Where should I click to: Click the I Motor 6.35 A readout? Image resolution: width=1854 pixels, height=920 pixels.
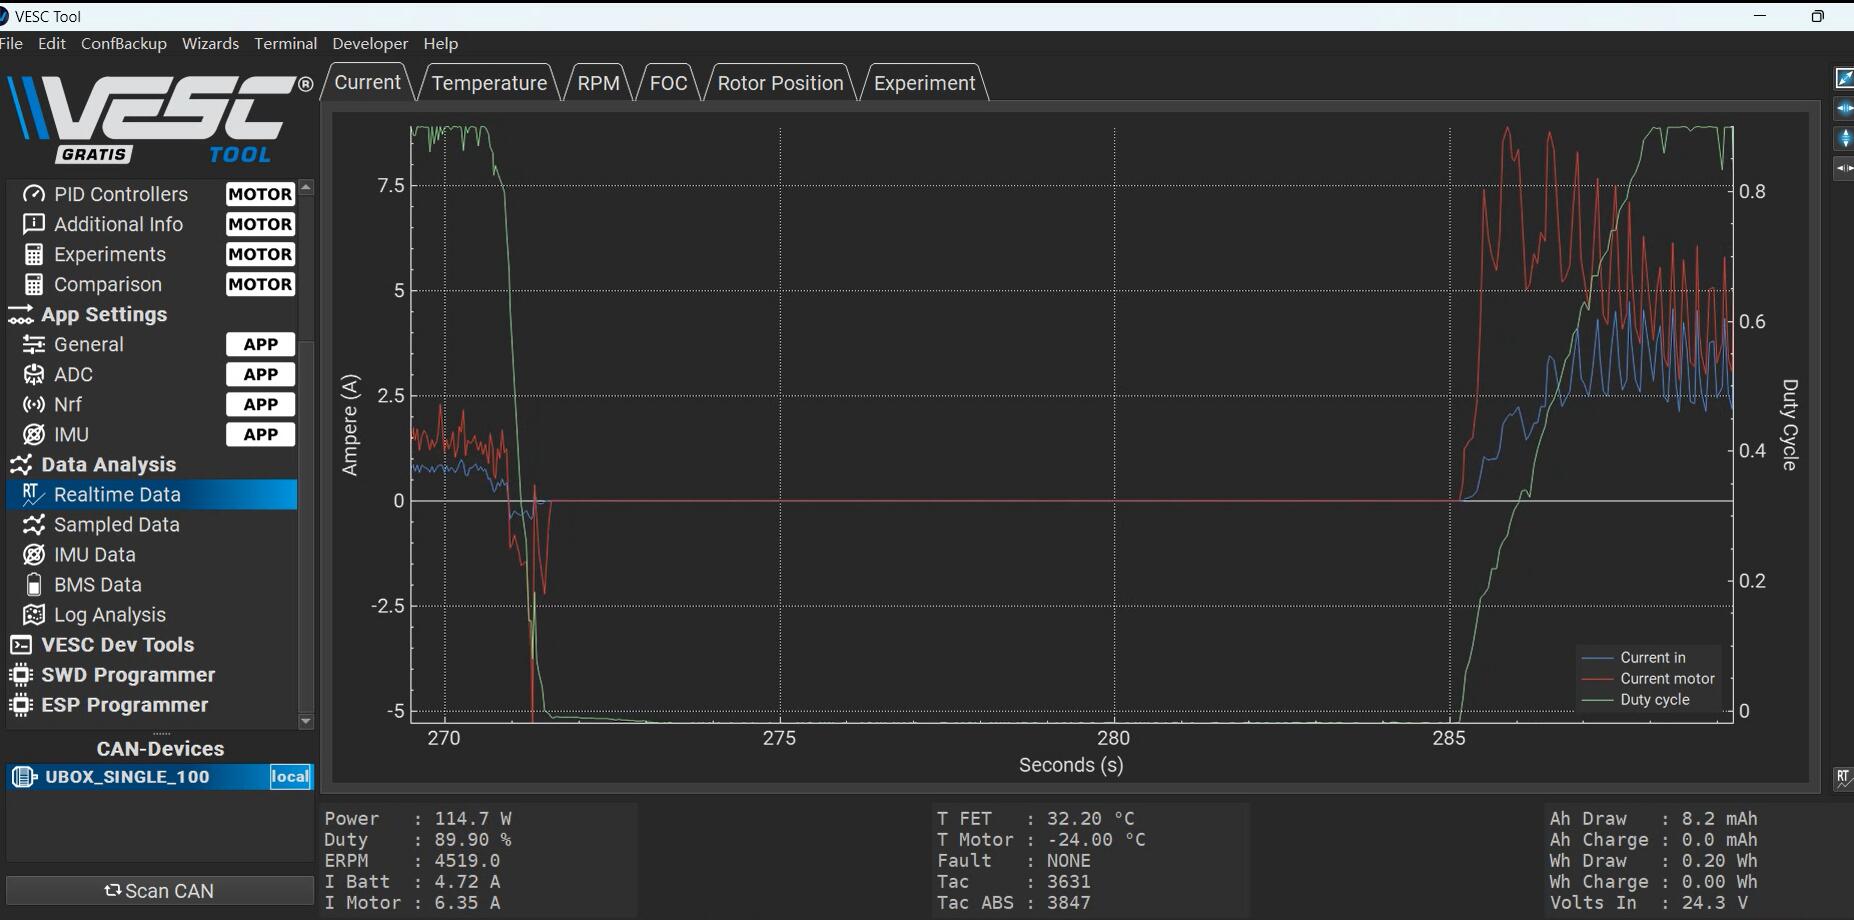(412, 903)
